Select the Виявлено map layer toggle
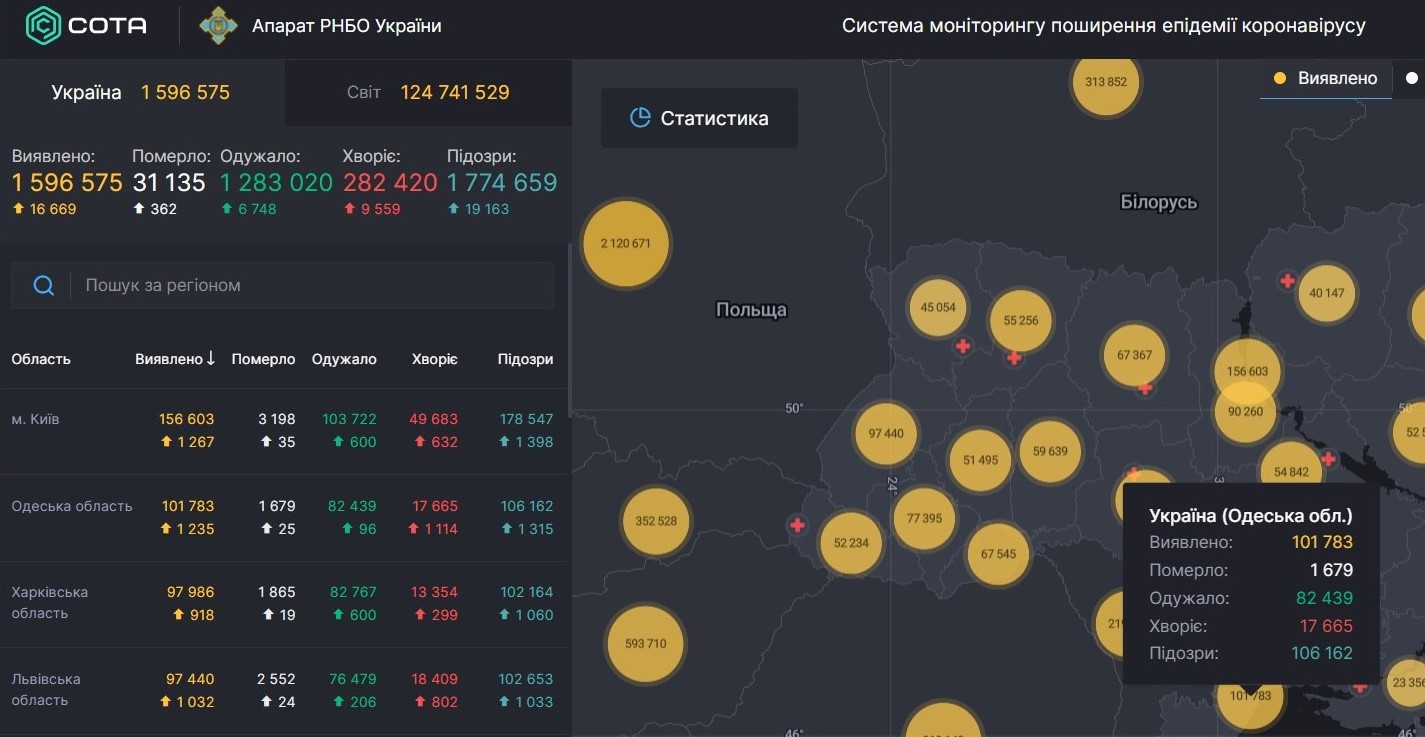Screen dimensions: 1425x737 click(1325, 78)
